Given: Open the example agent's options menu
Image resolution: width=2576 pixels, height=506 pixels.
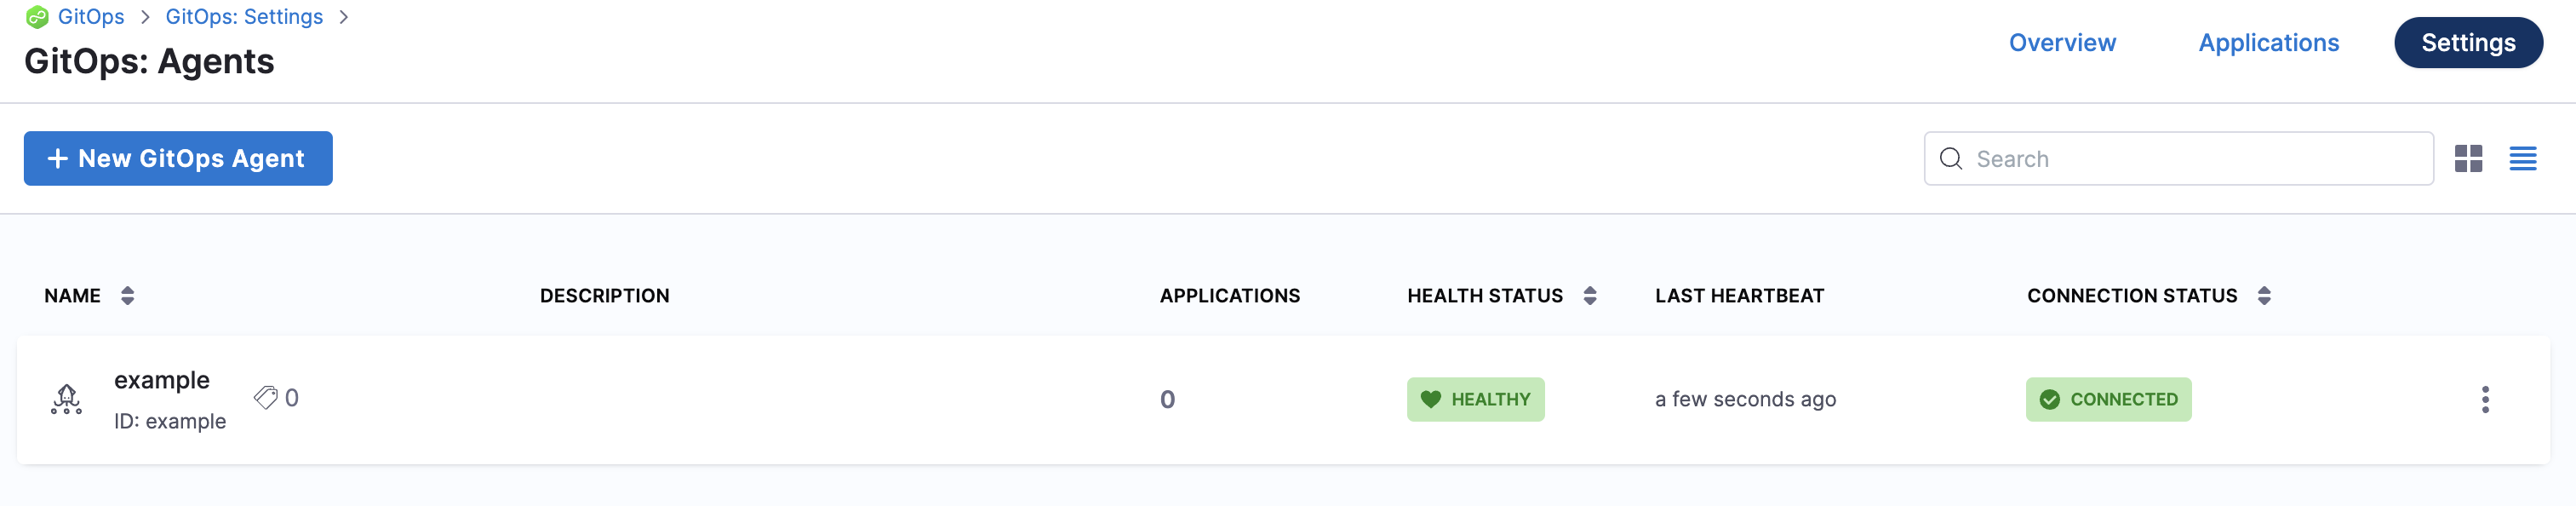Looking at the screenshot, I should click(2486, 399).
